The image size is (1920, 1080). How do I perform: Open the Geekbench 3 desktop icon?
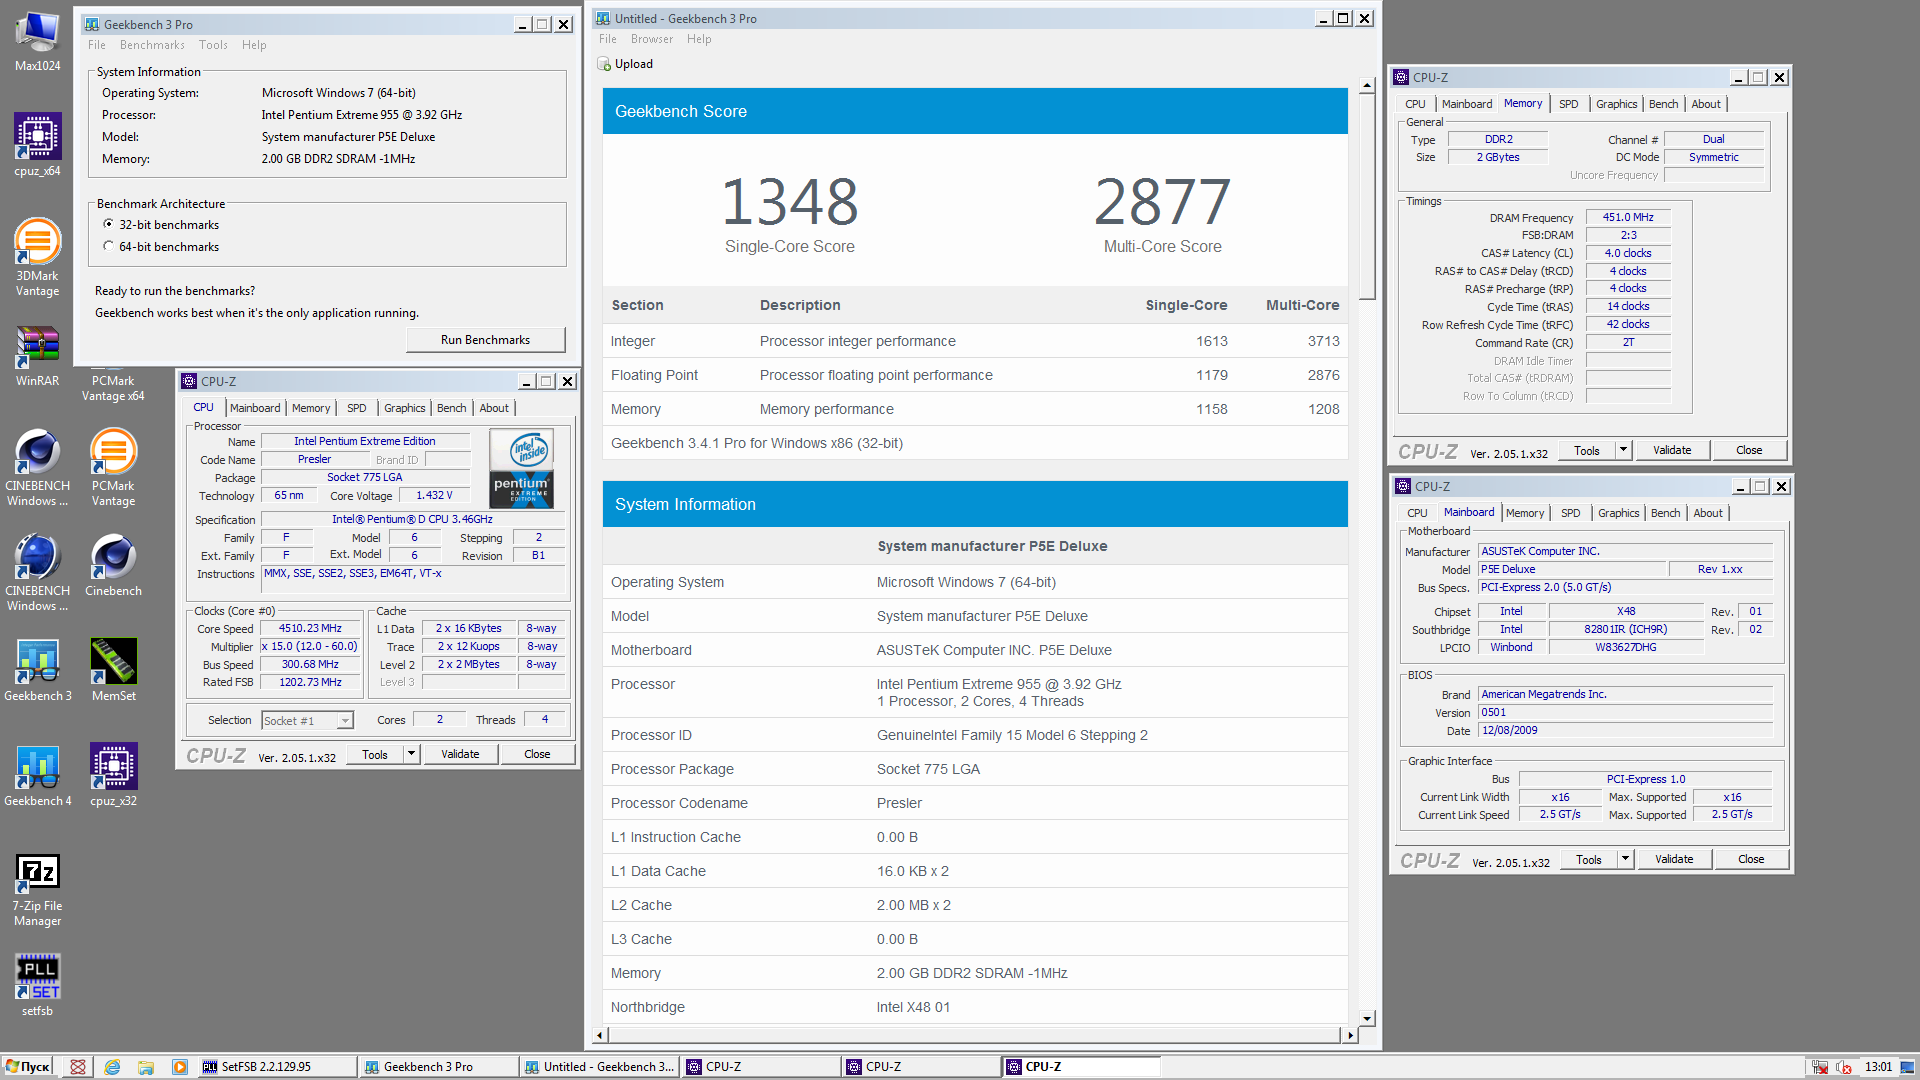(37, 671)
